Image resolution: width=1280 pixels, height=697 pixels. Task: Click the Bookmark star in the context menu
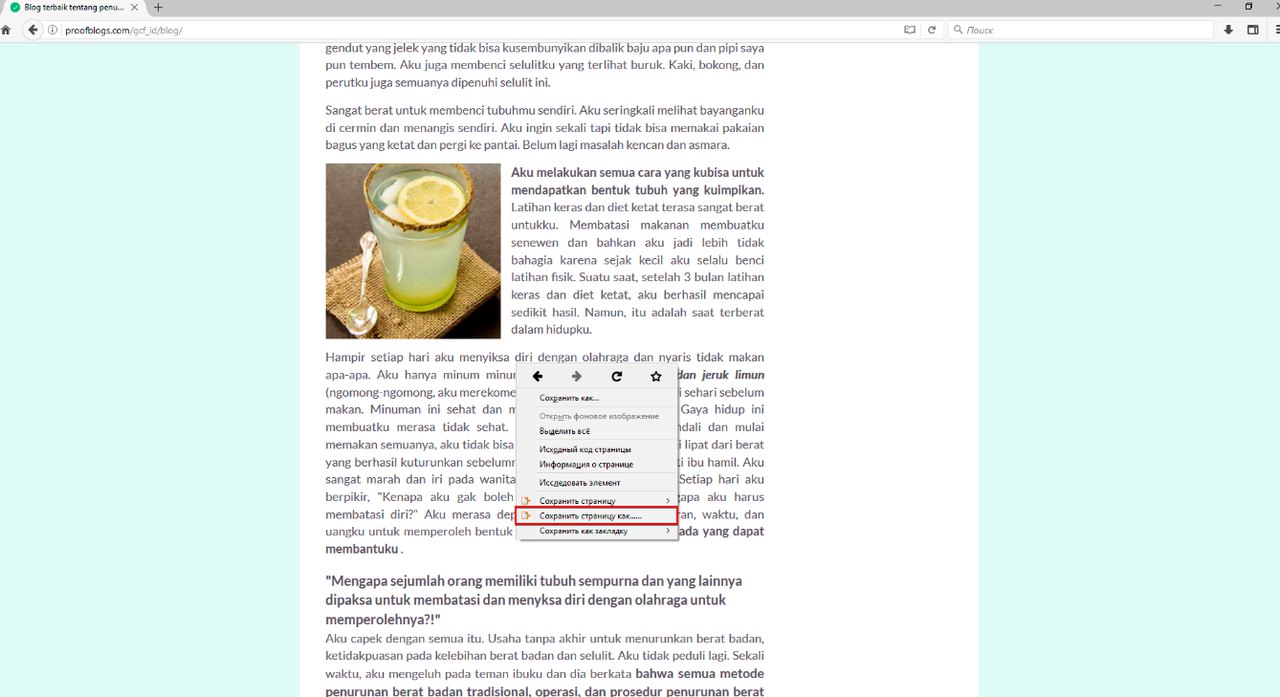point(656,377)
